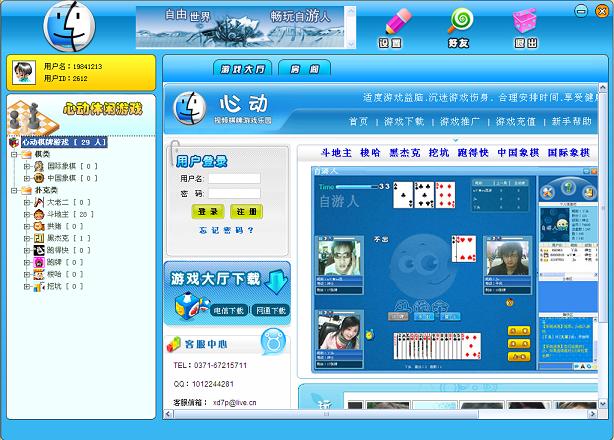
Task: Select the 大老二 game icon
Action: (39, 202)
